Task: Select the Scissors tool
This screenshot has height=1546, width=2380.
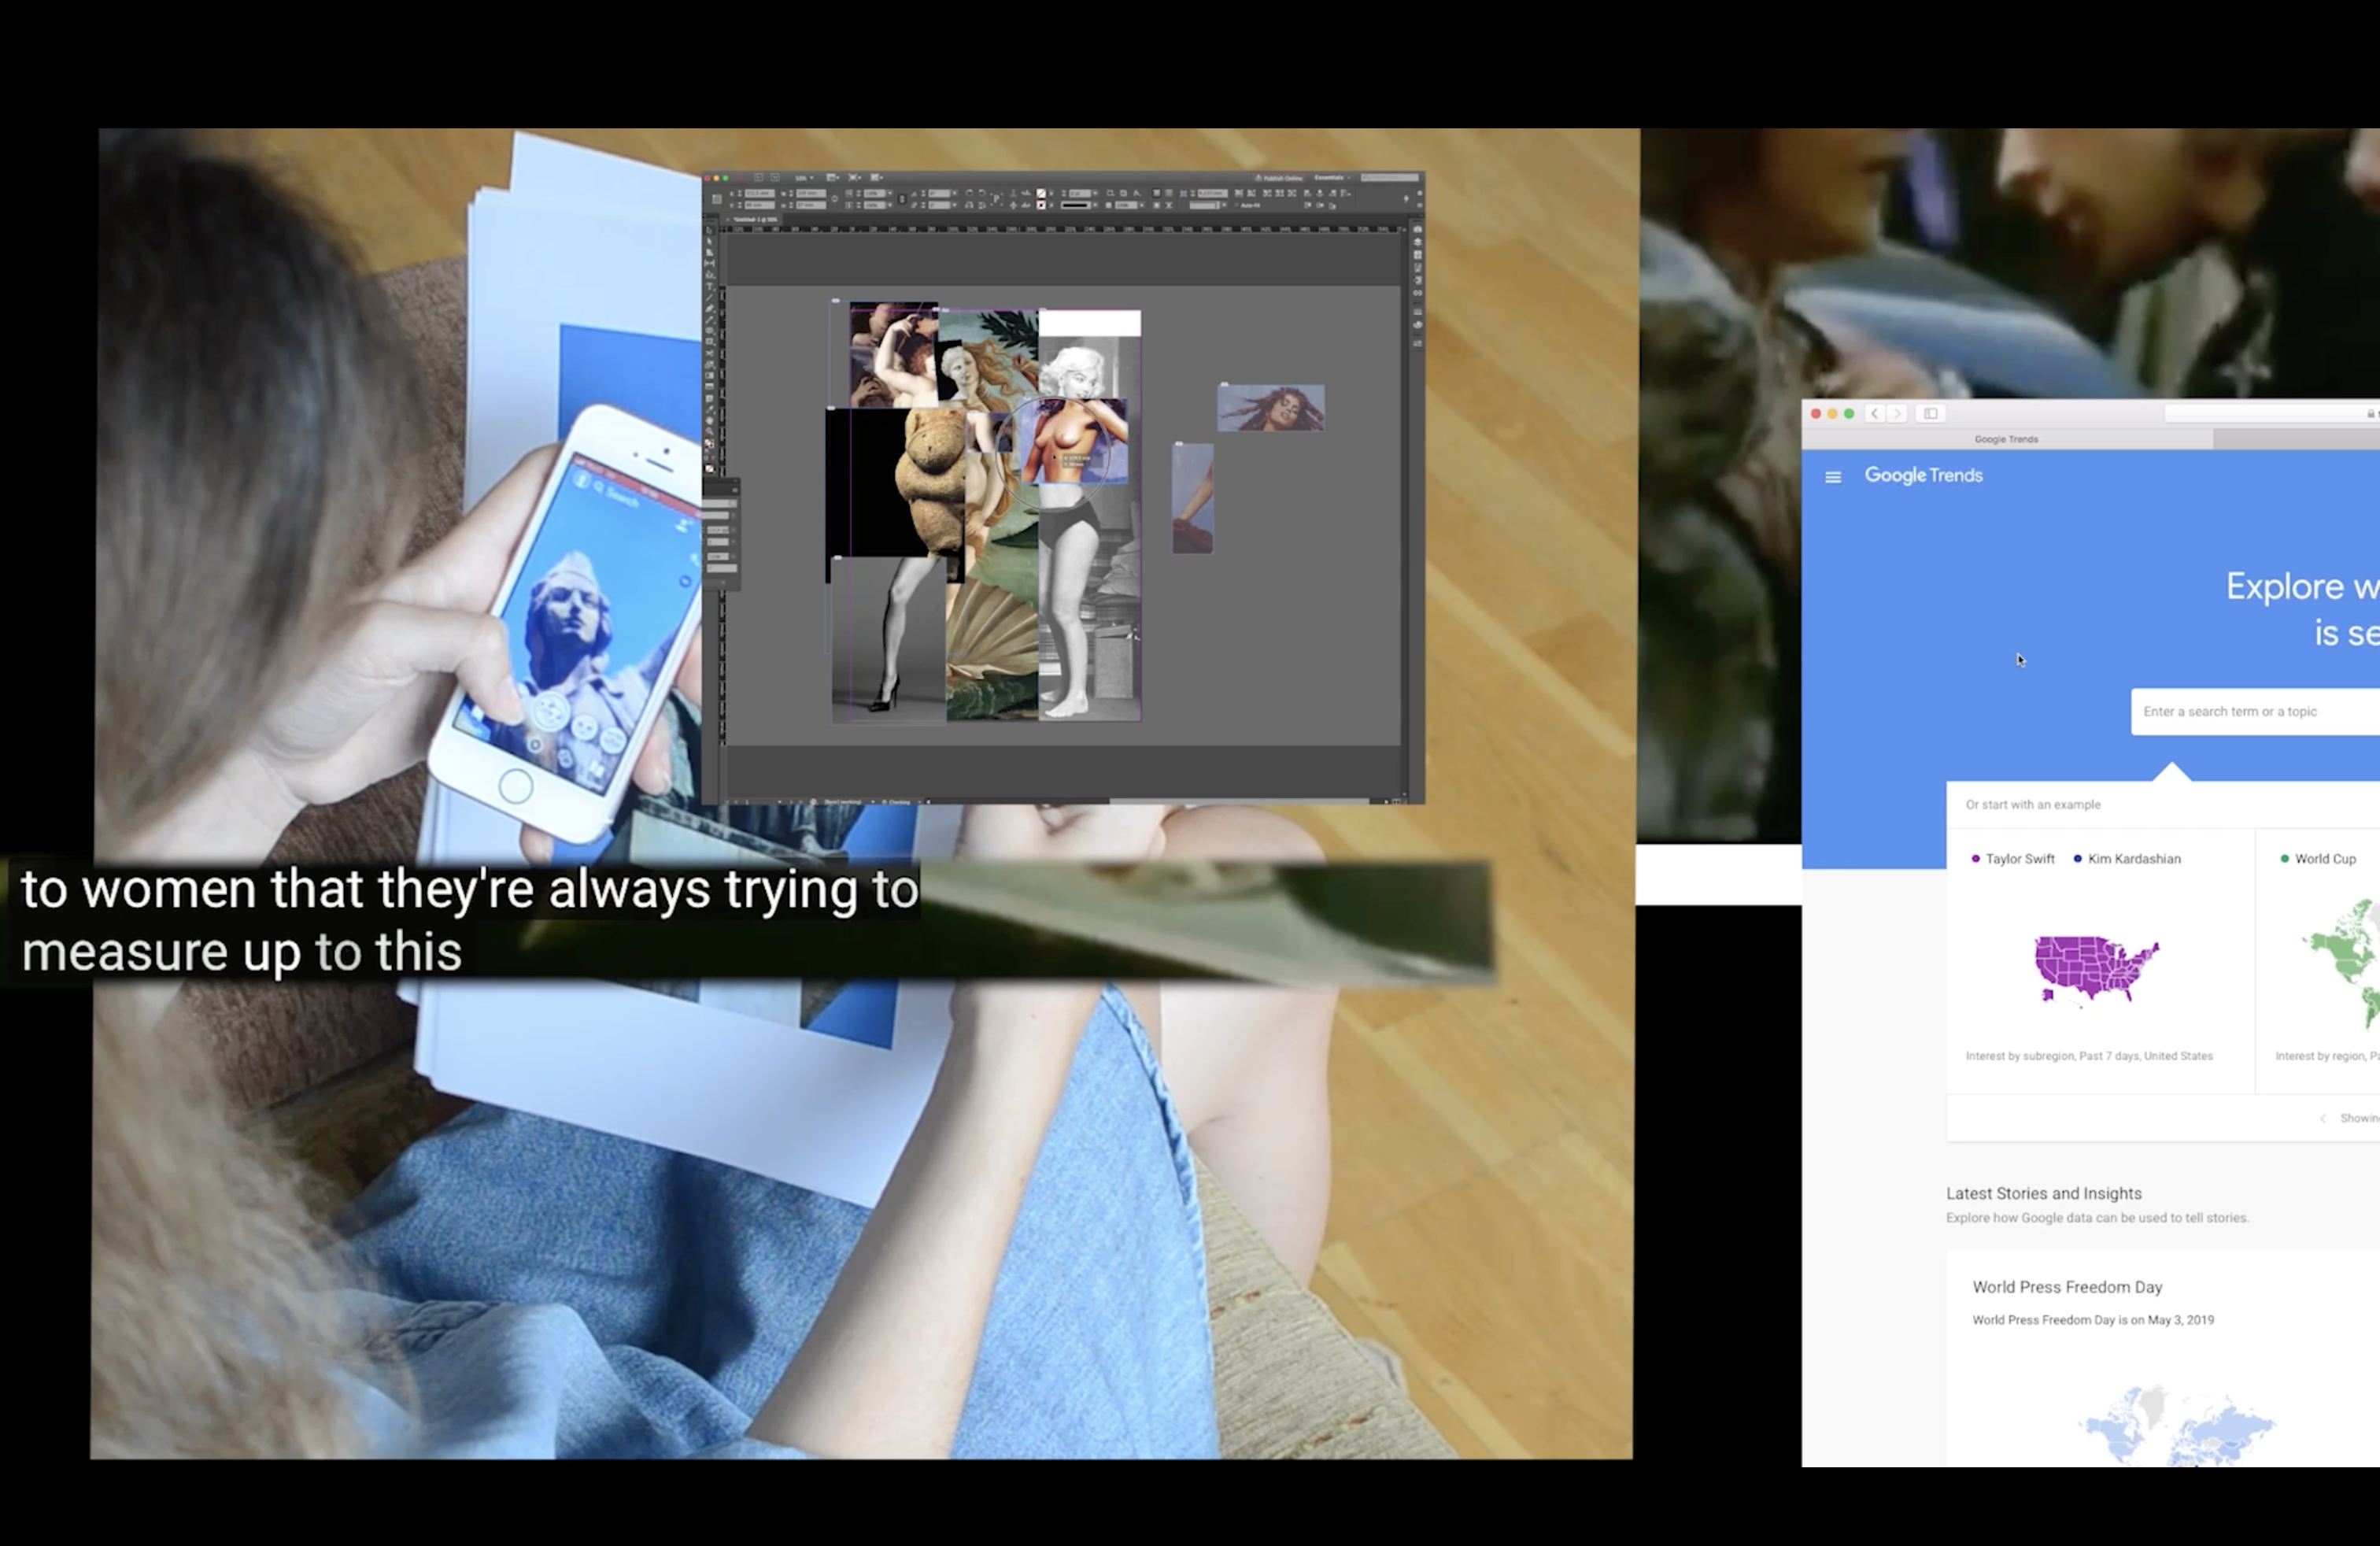Action: click(710, 354)
